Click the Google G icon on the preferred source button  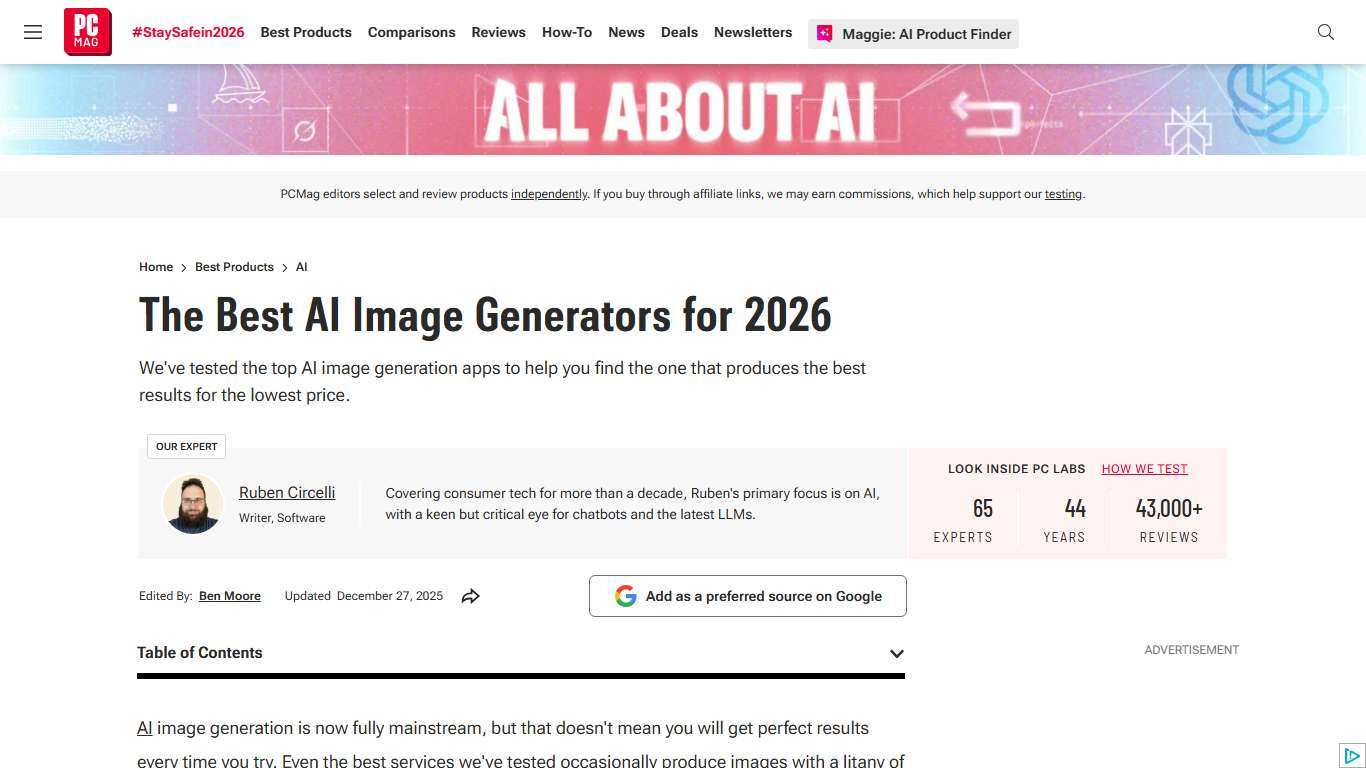[x=625, y=595]
